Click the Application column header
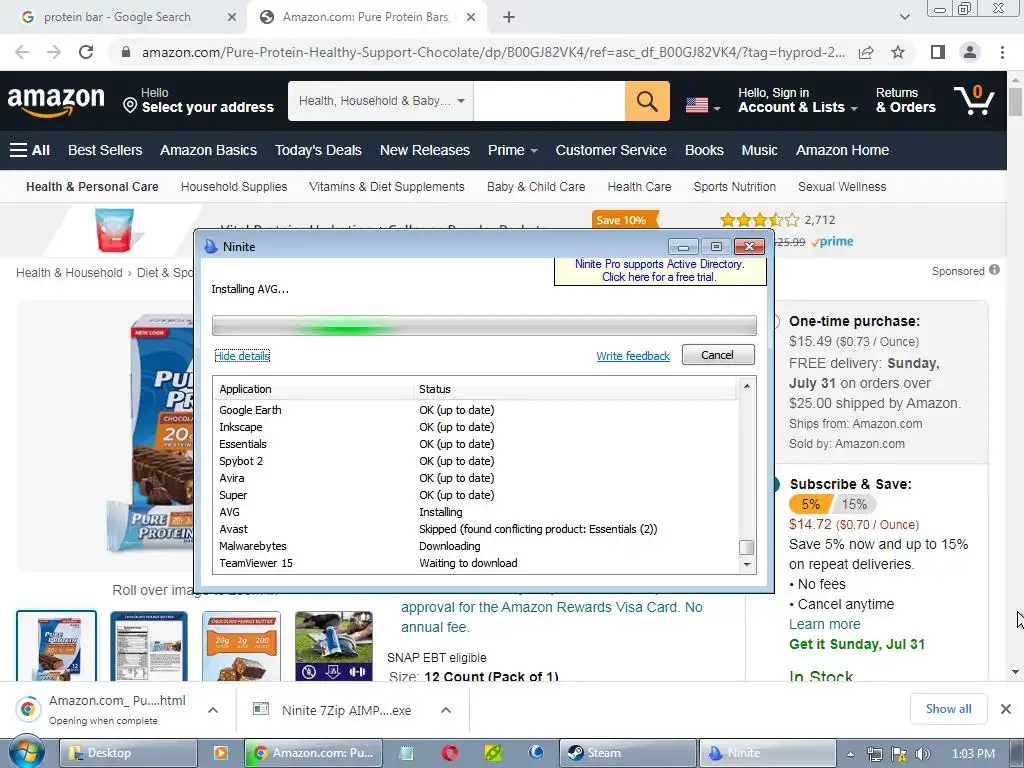This screenshot has width=1024, height=768. point(313,389)
